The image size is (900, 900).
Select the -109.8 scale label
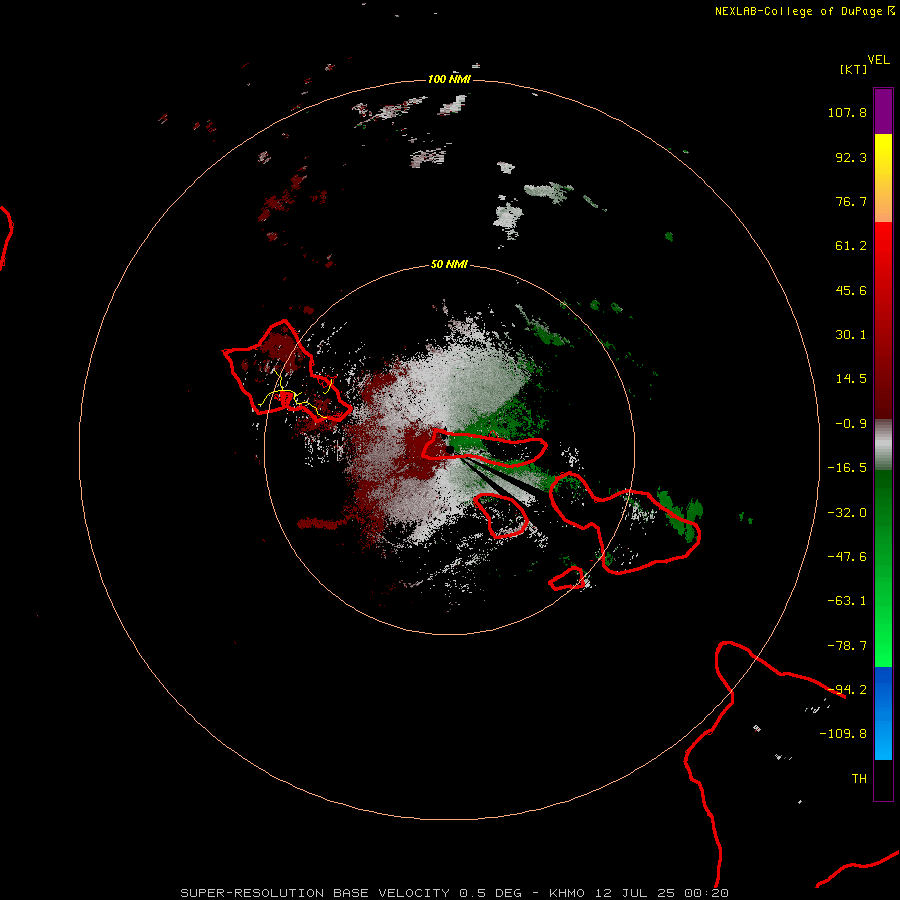pyautogui.click(x=843, y=734)
